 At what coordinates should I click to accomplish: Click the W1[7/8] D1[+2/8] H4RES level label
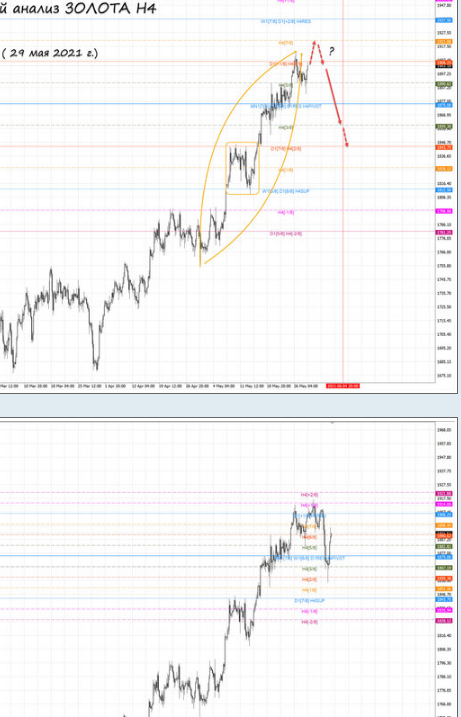tap(286, 21)
